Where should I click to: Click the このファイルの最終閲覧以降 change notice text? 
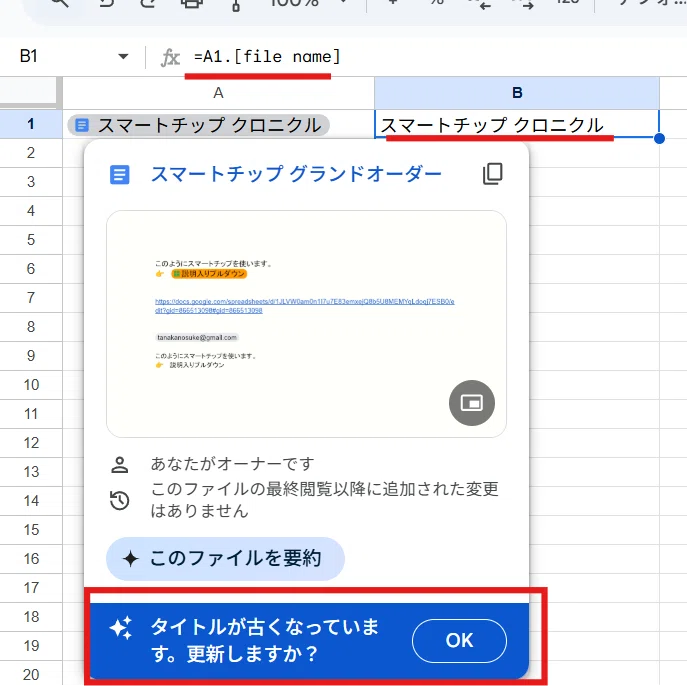click(x=325, y=500)
